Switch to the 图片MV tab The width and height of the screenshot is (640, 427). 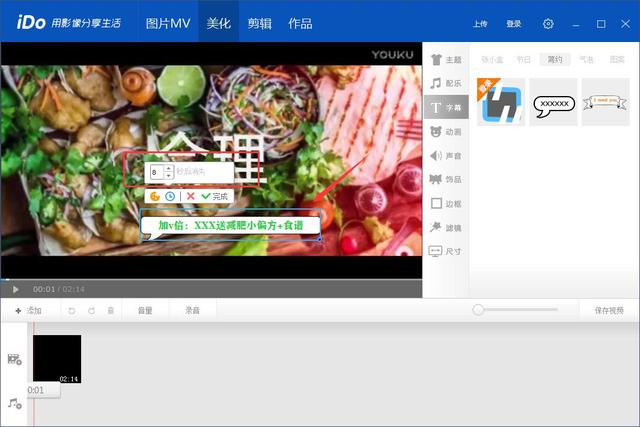click(x=168, y=23)
